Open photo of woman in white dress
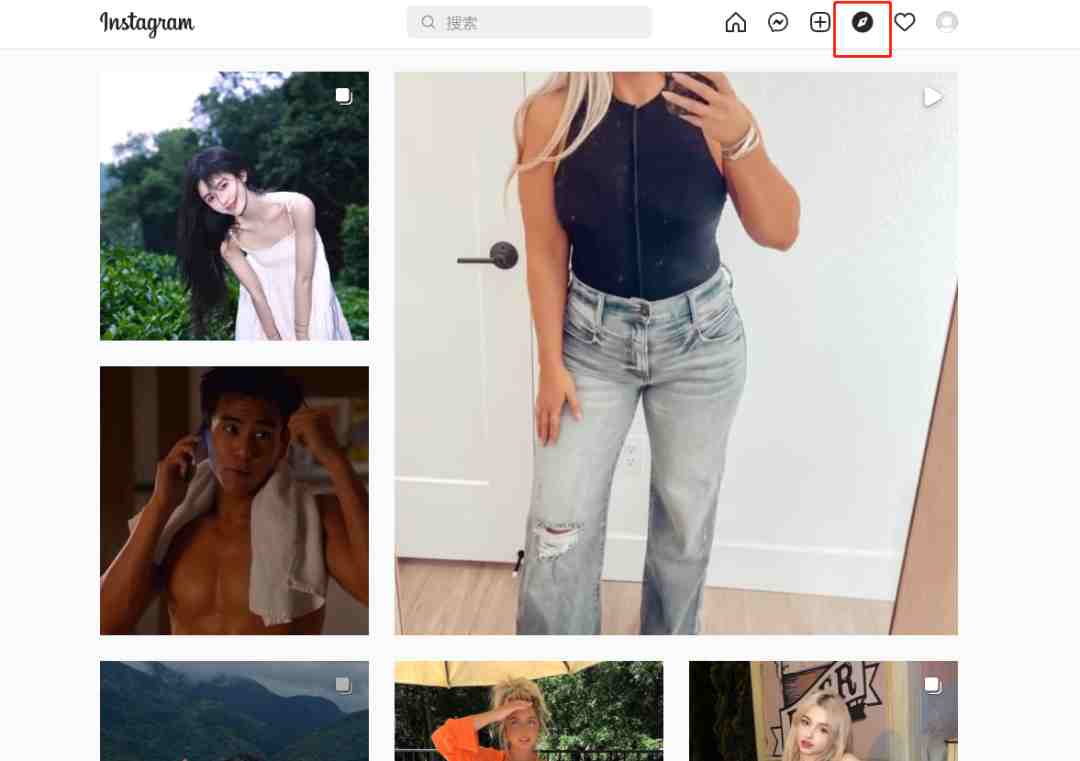This screenshot has height=761, width=1080. [x=234, y=206]
